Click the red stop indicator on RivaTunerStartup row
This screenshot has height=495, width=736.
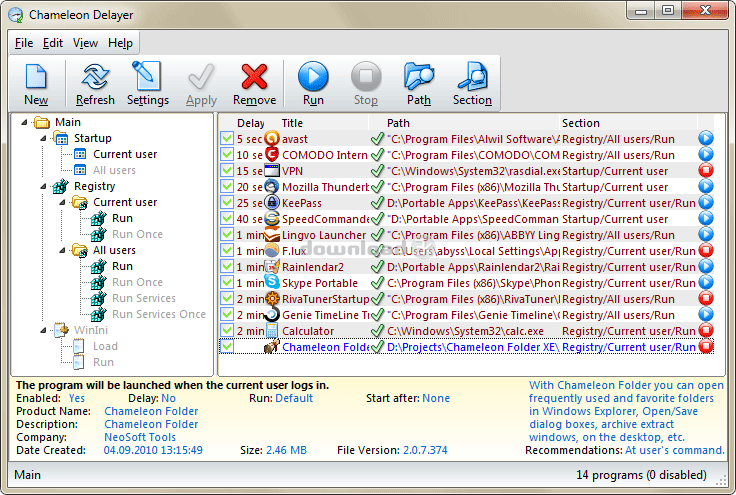[705, 298]
